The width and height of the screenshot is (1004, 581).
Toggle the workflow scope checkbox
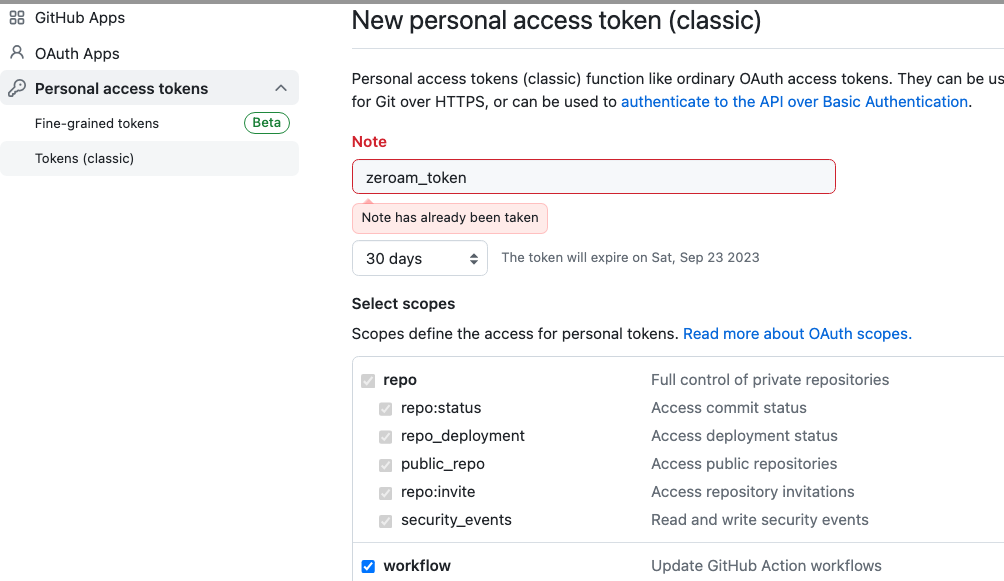(x=368, y=566)
